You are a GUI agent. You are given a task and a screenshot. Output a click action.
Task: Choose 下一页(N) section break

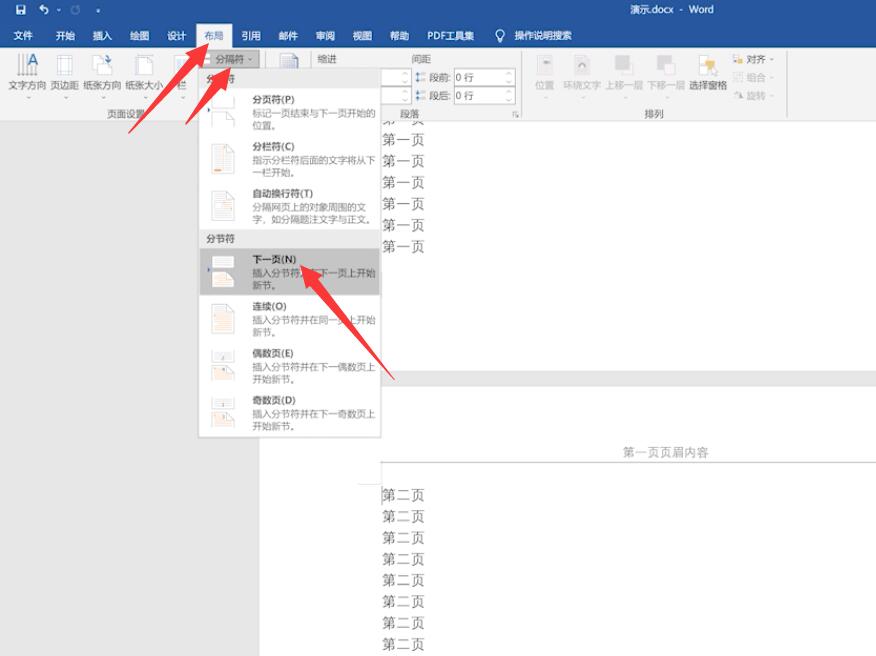point(289,272)
